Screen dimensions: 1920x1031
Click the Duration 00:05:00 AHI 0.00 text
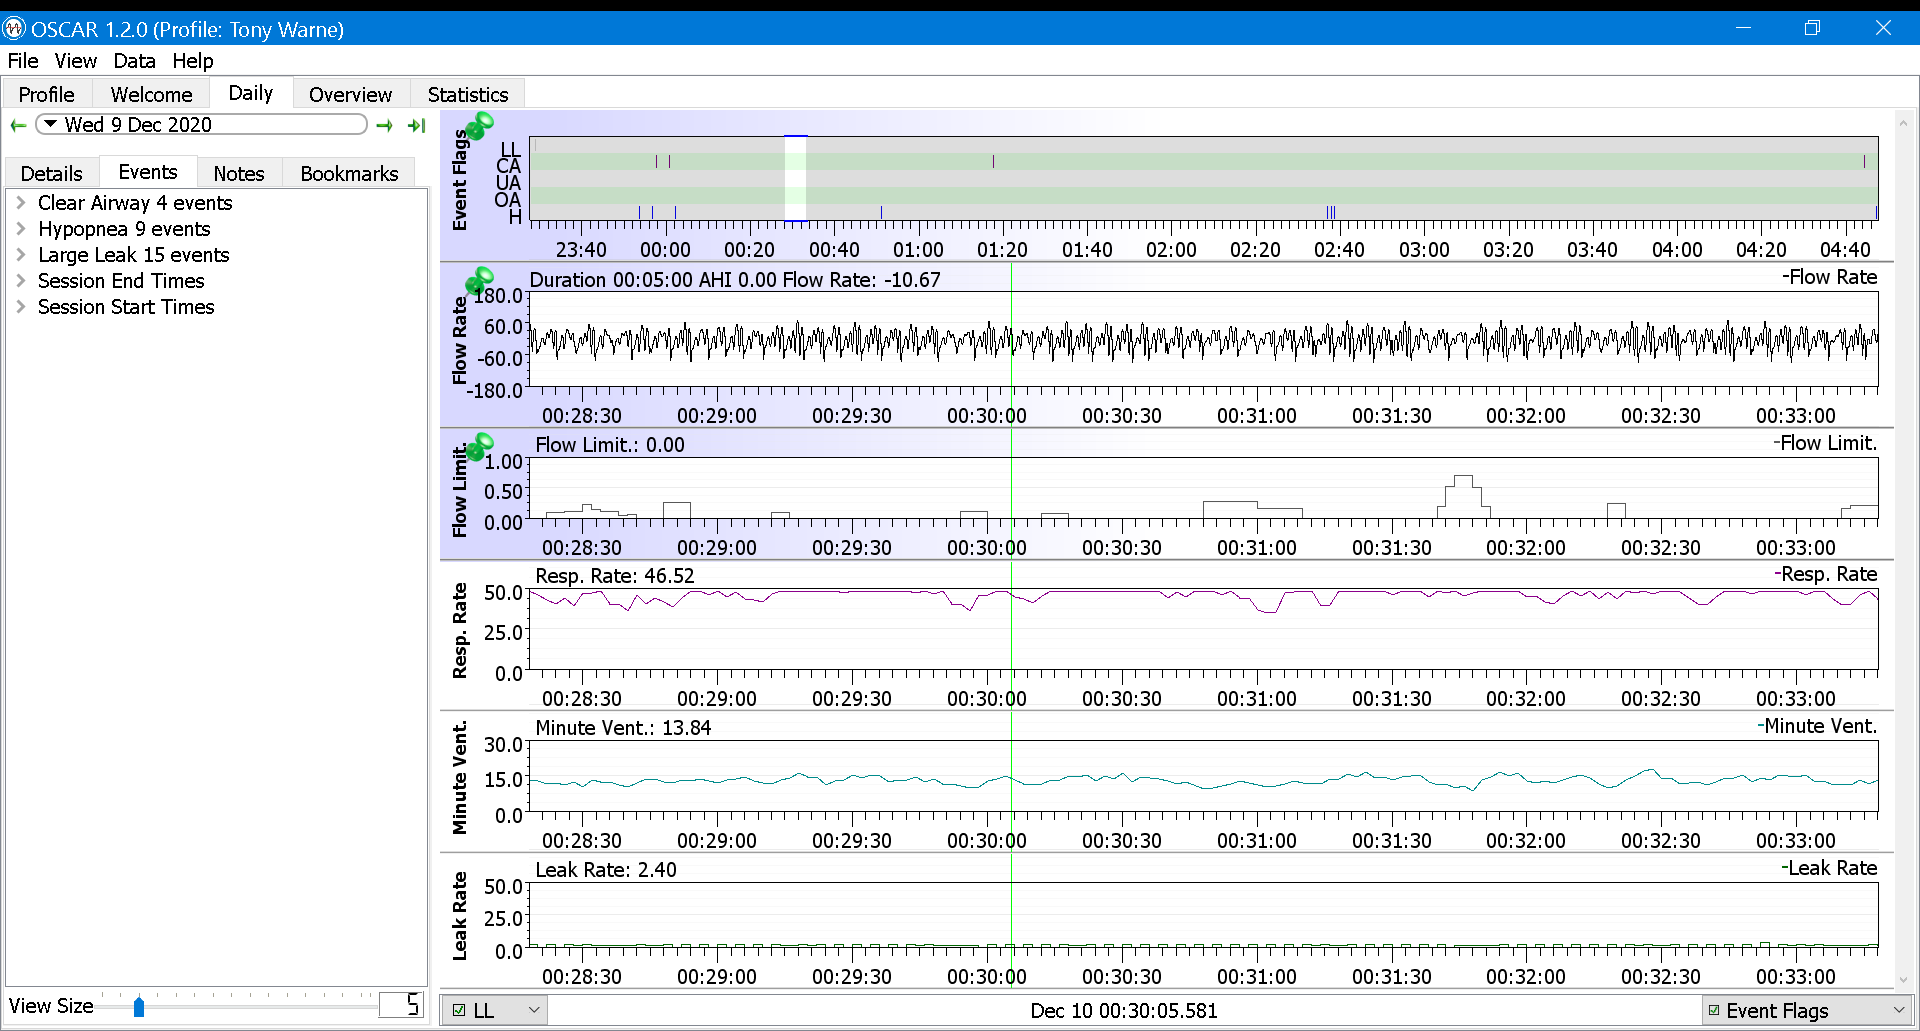click(x=653, y=280)
